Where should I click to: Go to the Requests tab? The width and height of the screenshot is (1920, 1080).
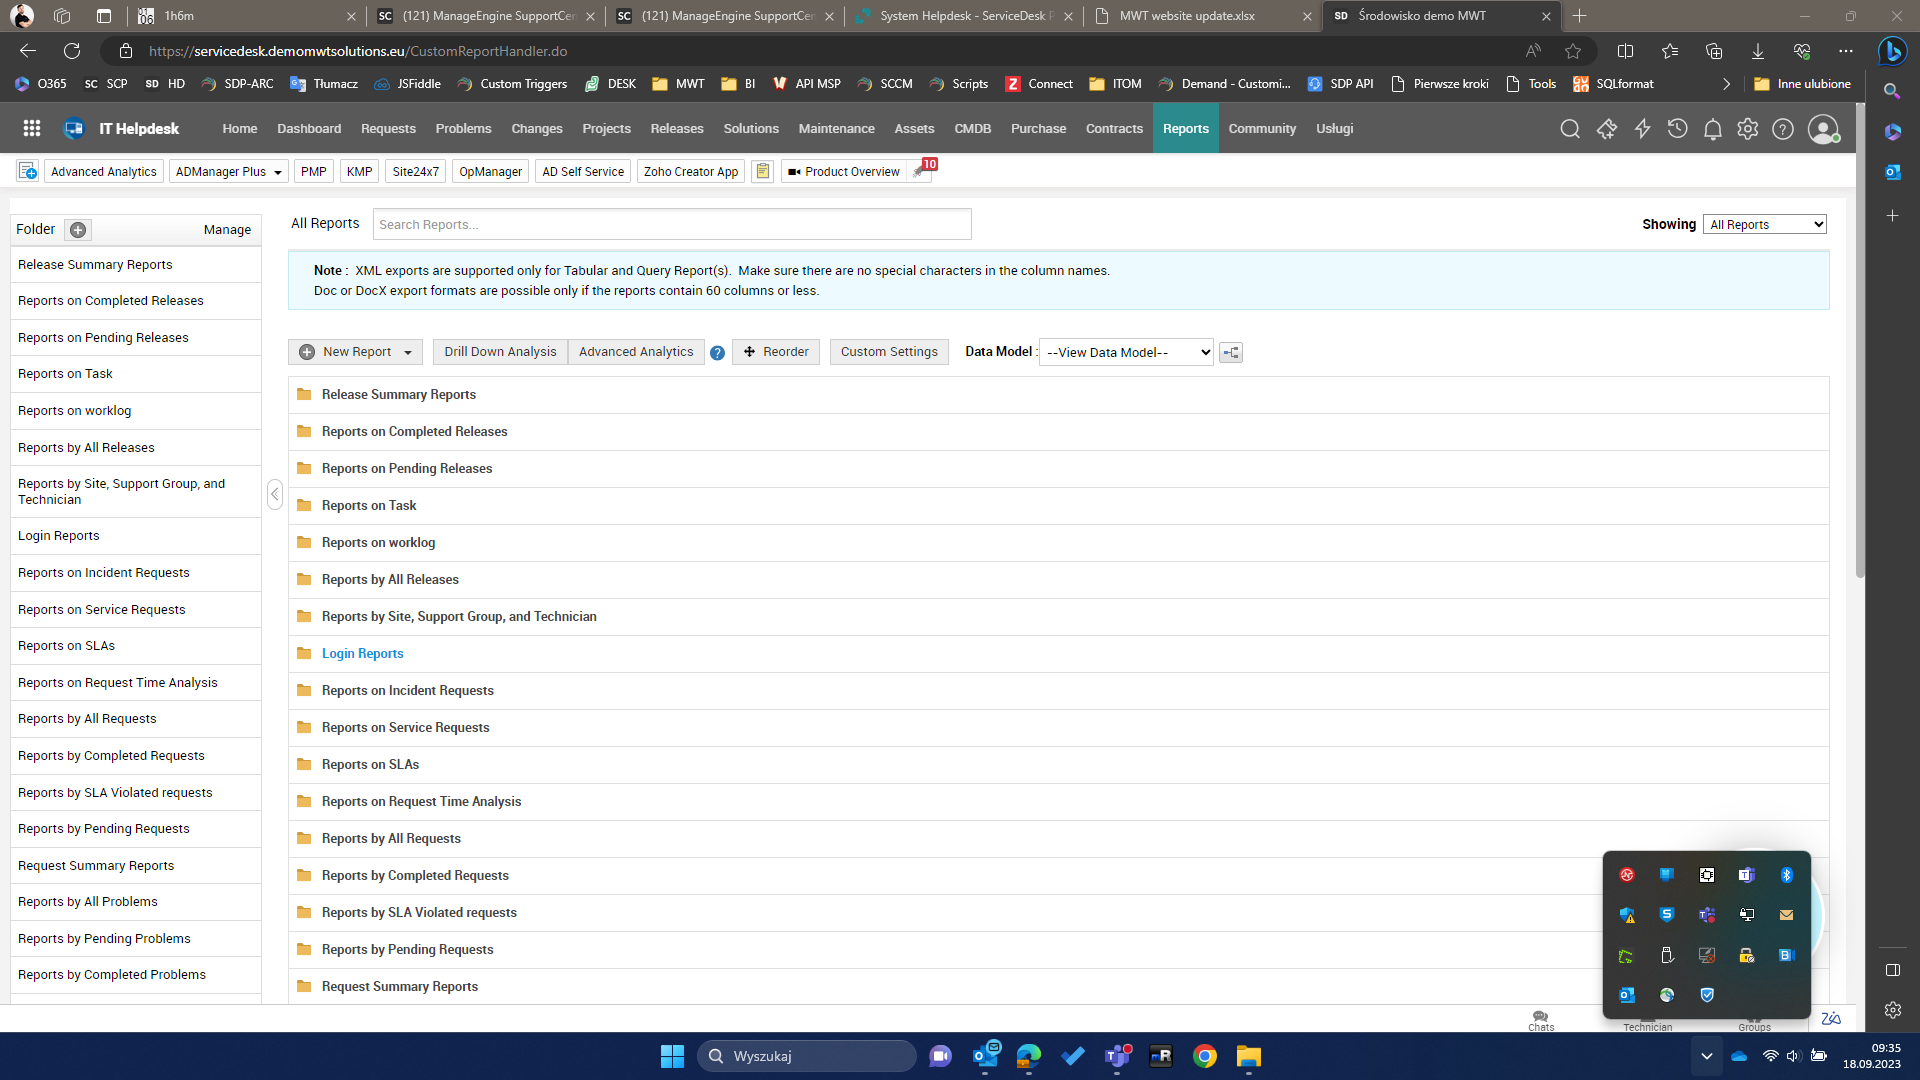[388, 129]
